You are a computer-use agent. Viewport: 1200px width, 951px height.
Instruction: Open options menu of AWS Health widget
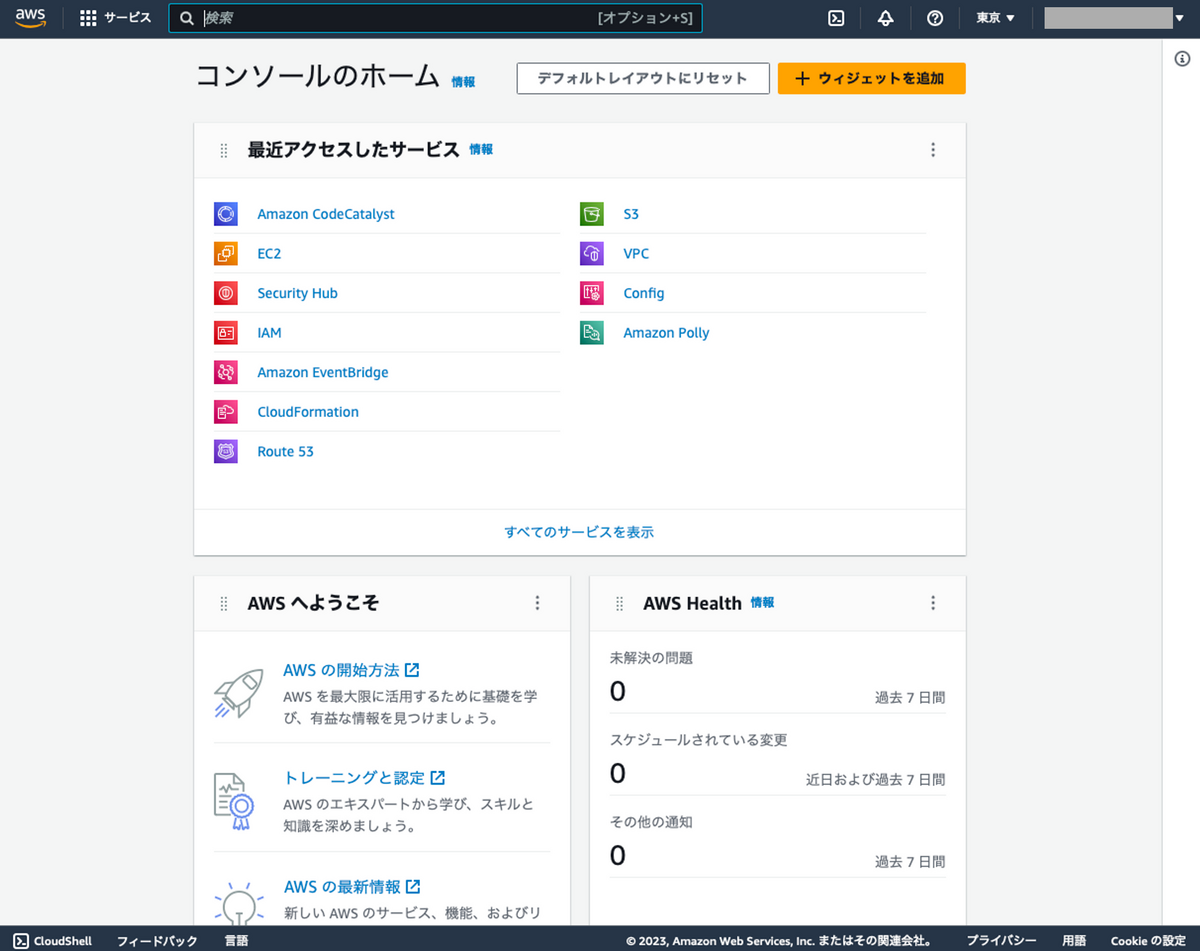[933, 603]
